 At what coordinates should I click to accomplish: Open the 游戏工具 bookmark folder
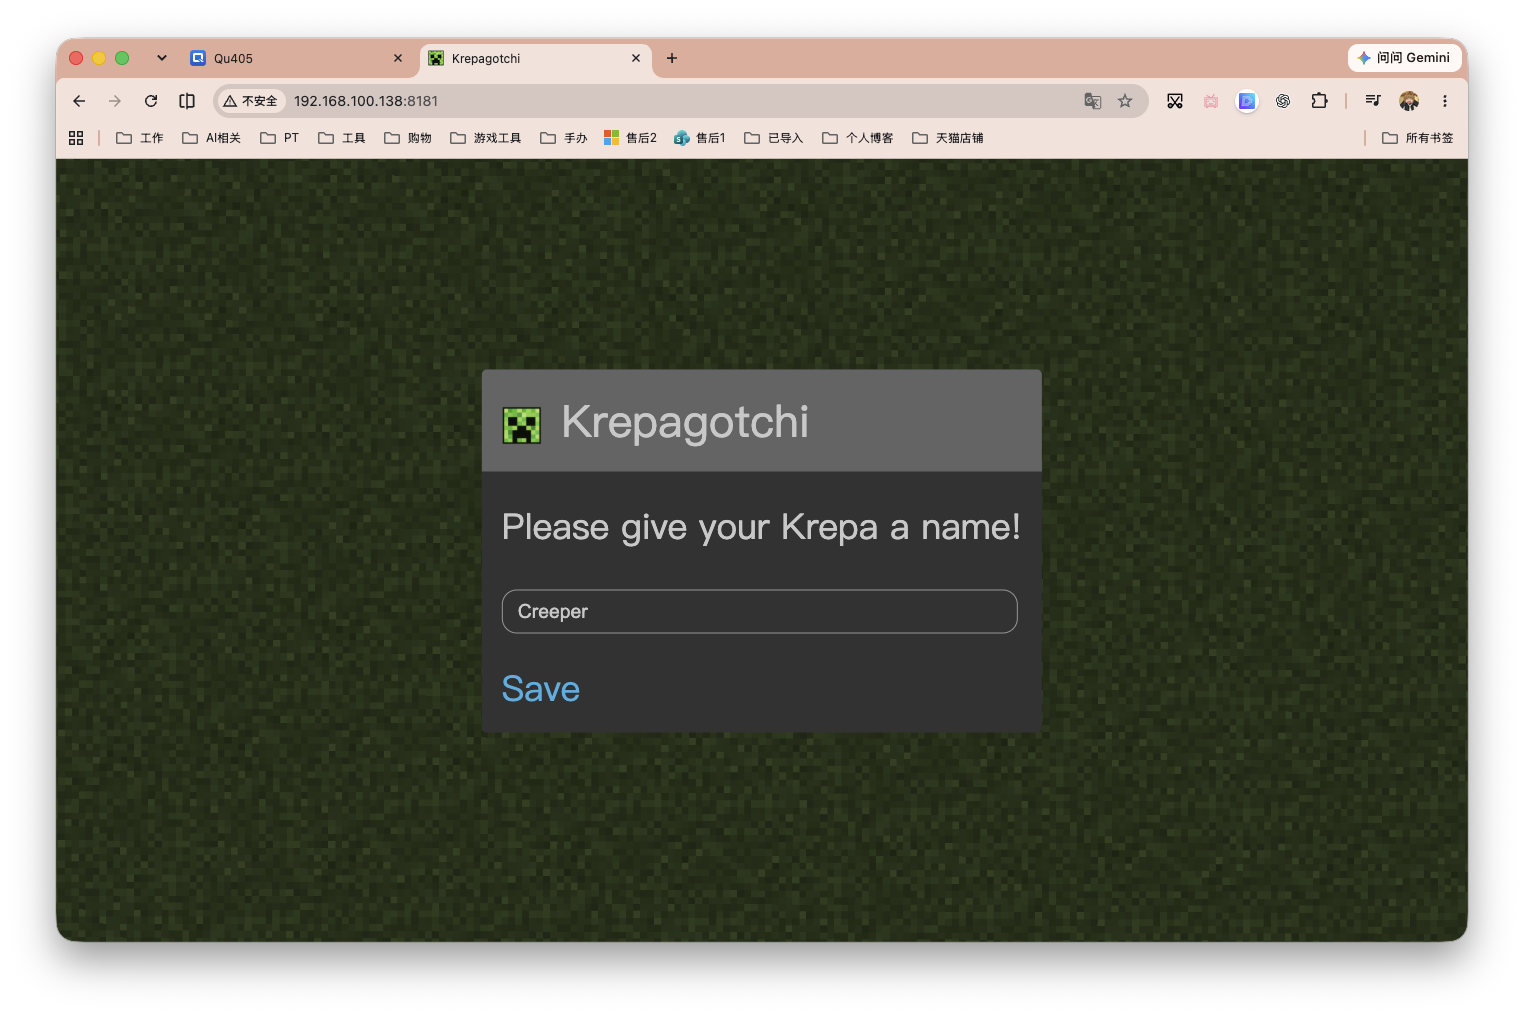486,138
